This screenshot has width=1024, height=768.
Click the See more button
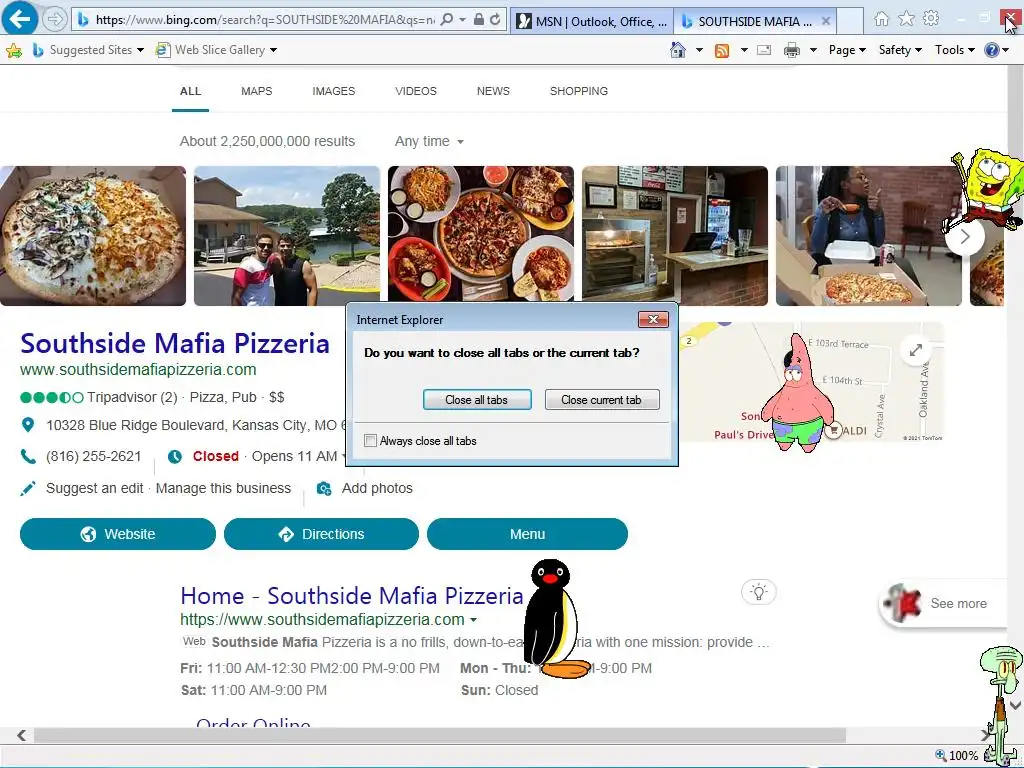click(942, 603)
